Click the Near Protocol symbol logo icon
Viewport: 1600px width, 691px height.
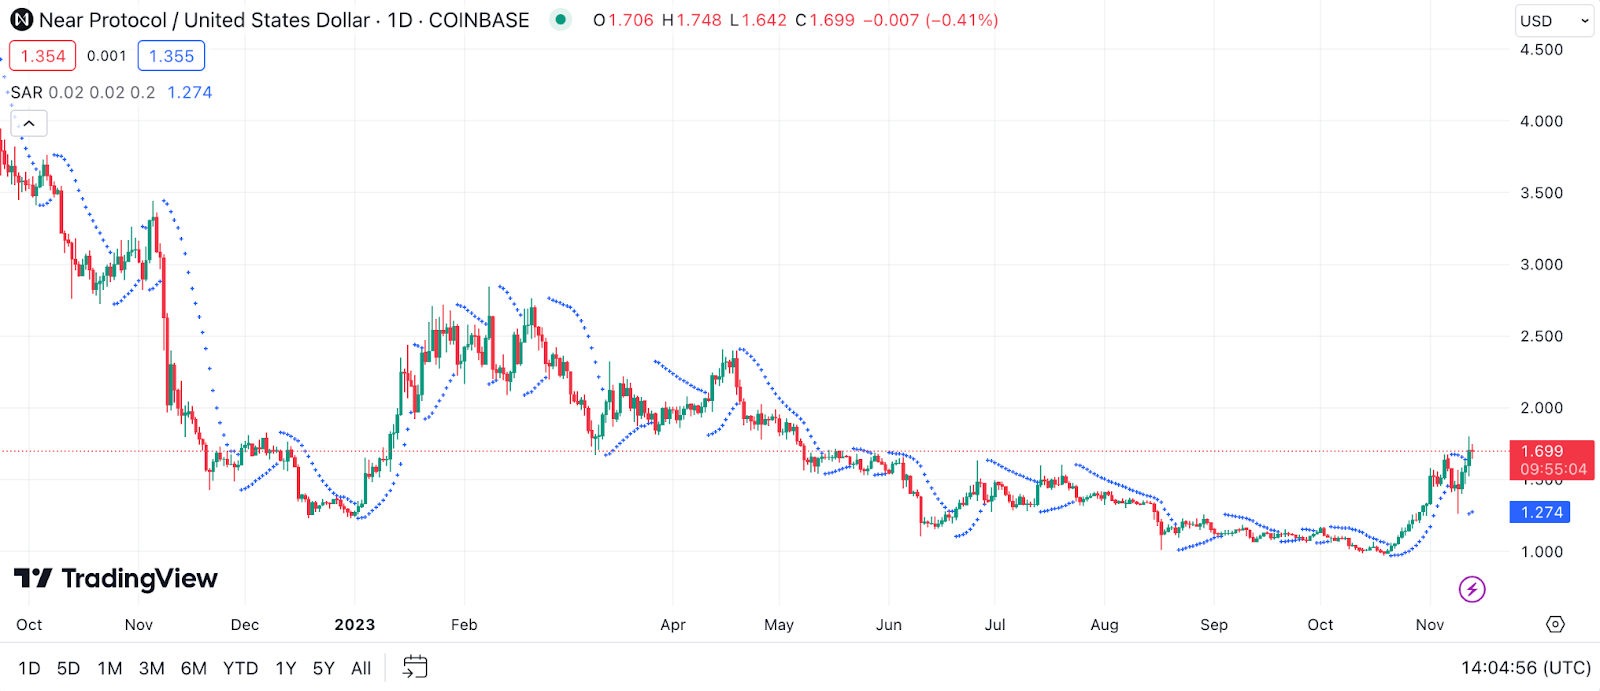(21, 20)
